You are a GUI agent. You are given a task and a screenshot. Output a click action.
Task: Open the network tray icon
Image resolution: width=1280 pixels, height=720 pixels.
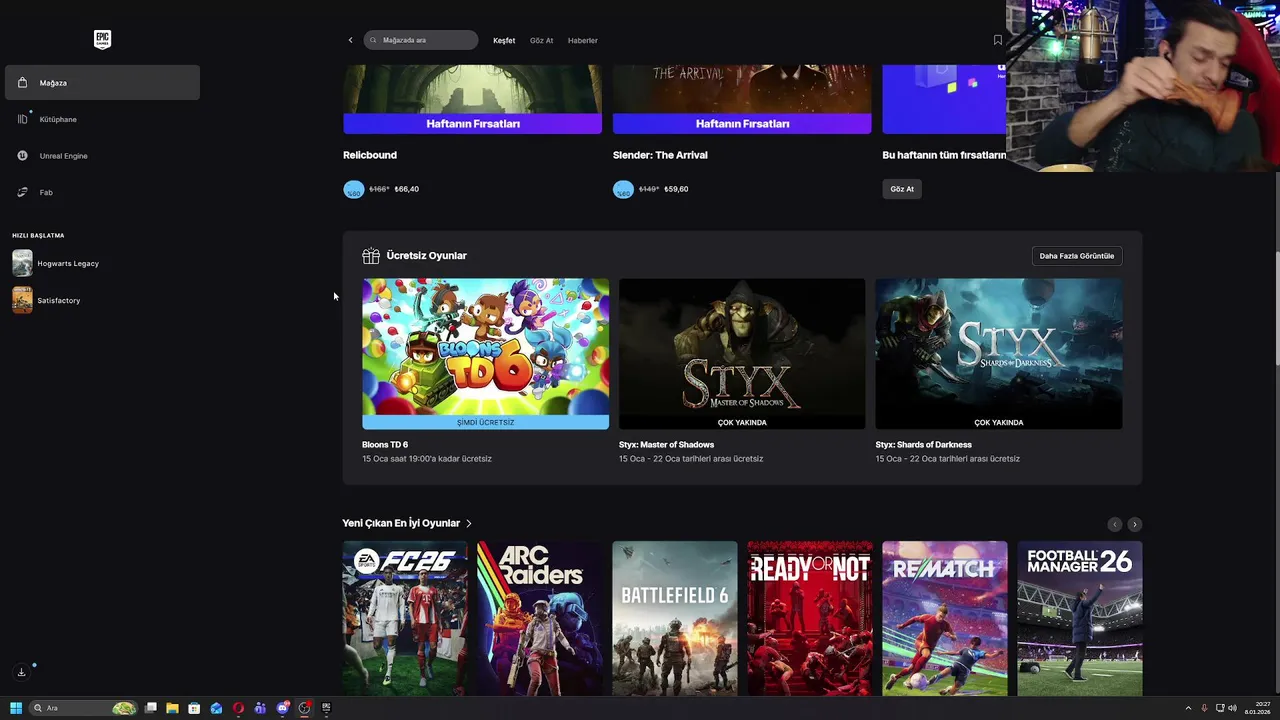[1220, 708]
